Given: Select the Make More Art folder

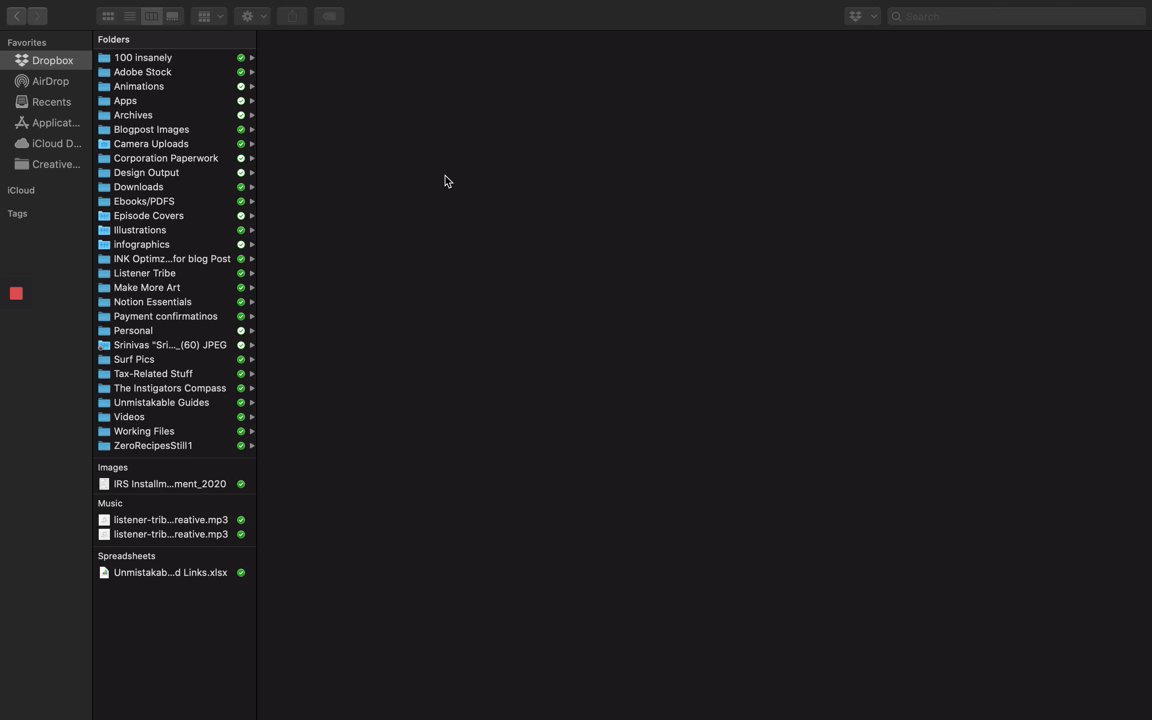Looking at the screenshot, I should [175, 287].
